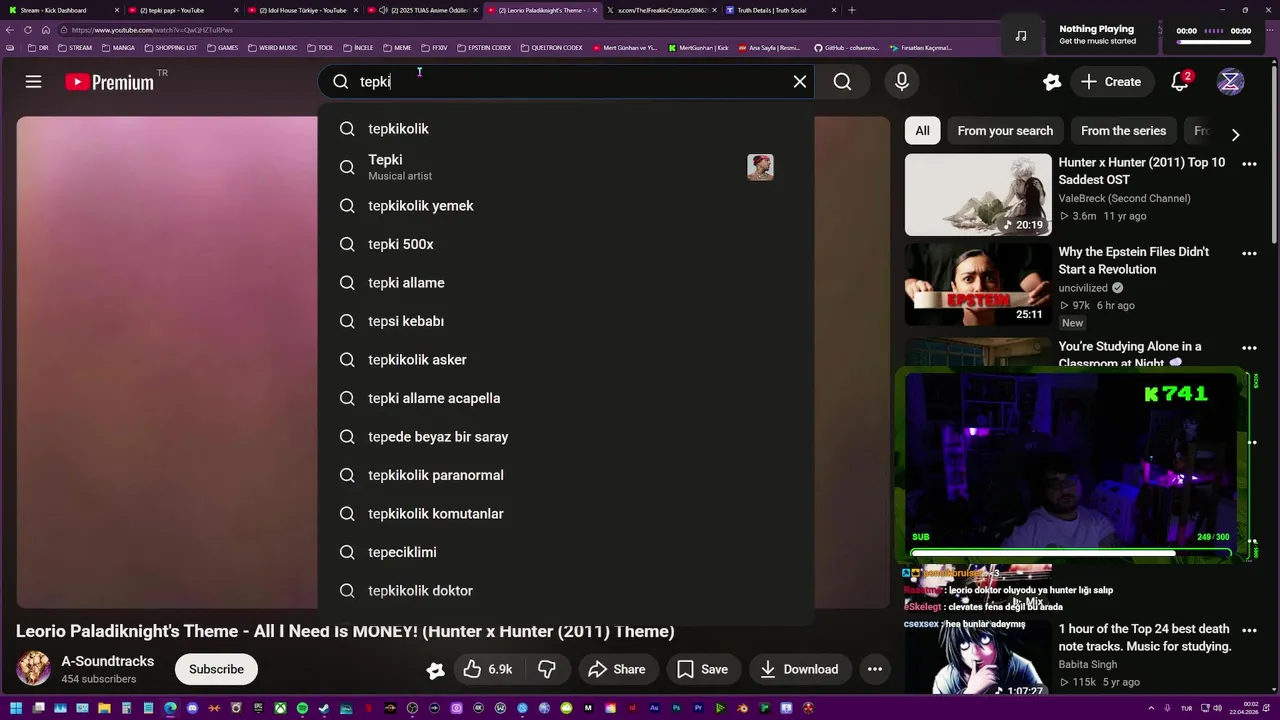The width and height of the screenshot is (1280, 720).
Task: Click the browser address bar URL
Action: point(152,30)
